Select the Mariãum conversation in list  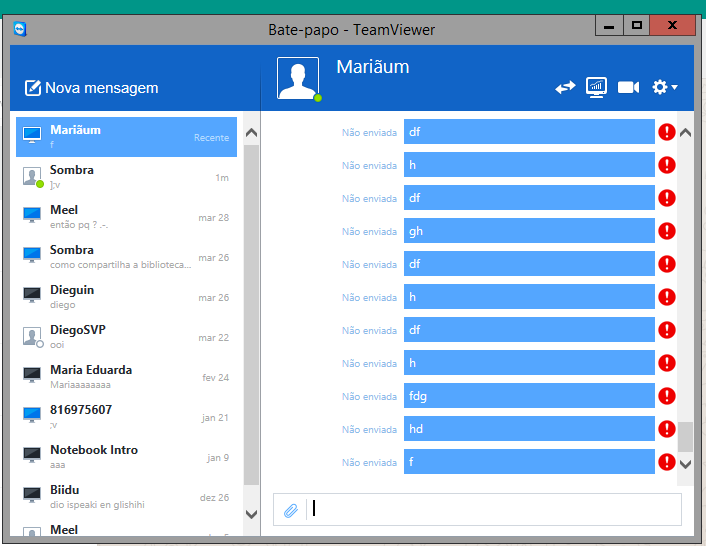point(127,137)
